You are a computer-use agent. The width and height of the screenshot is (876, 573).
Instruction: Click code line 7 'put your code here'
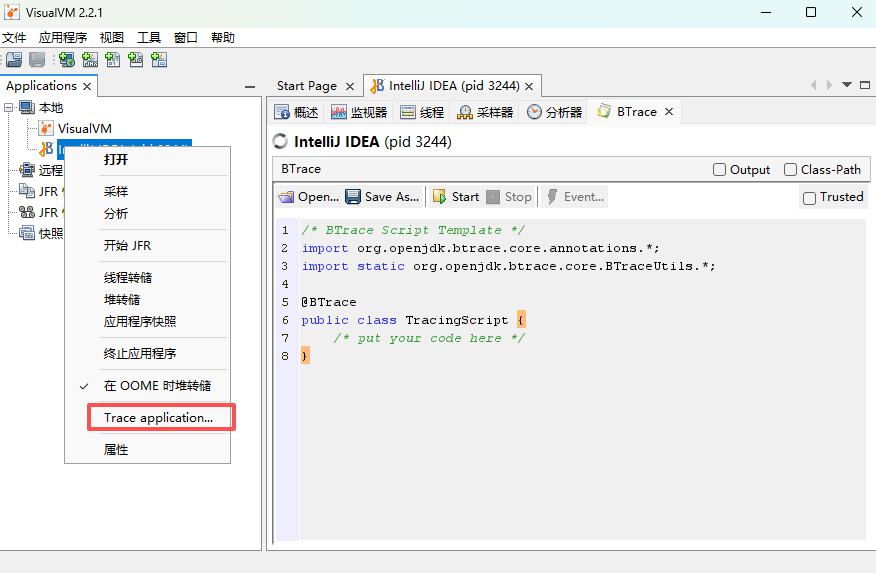point(429,338)
